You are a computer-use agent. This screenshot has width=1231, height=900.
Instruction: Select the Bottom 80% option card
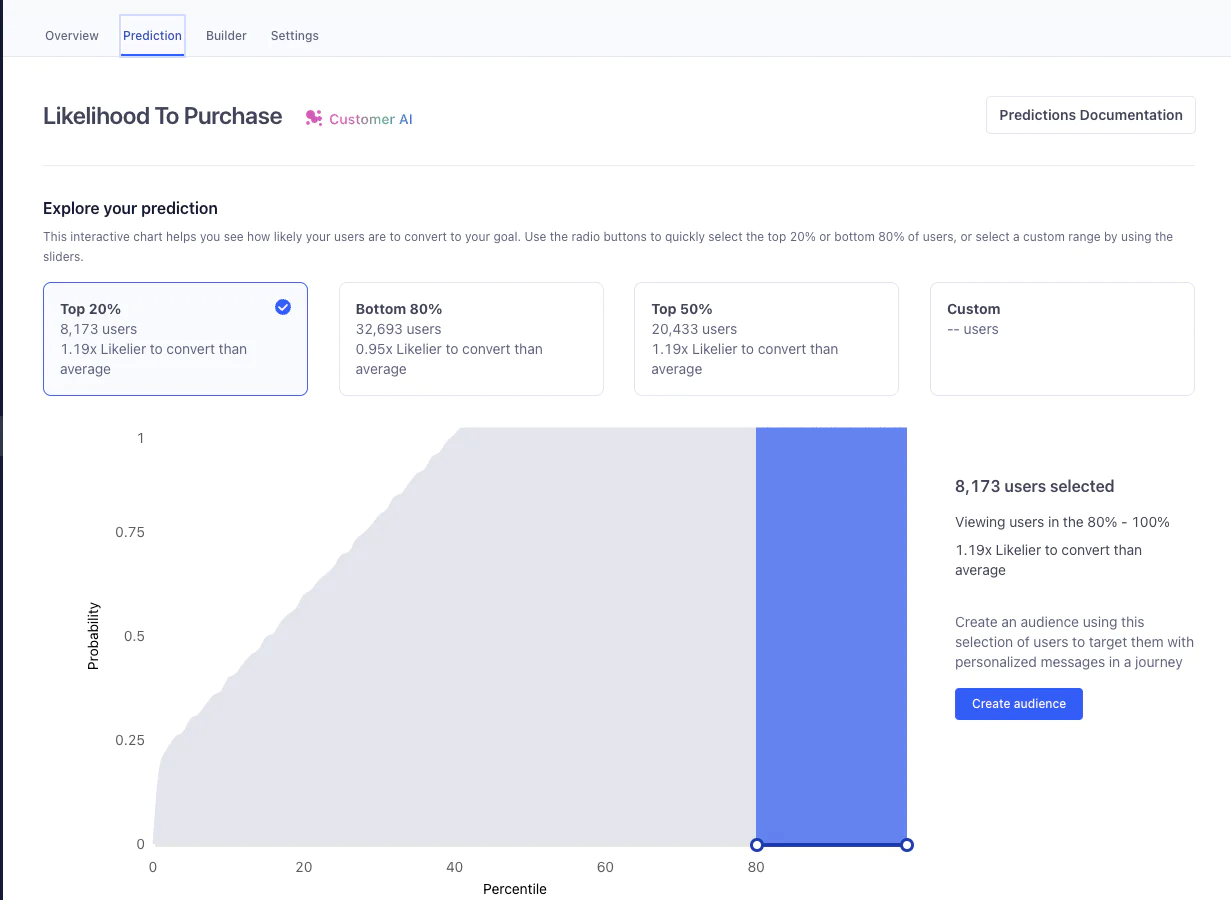coord(471,339)
